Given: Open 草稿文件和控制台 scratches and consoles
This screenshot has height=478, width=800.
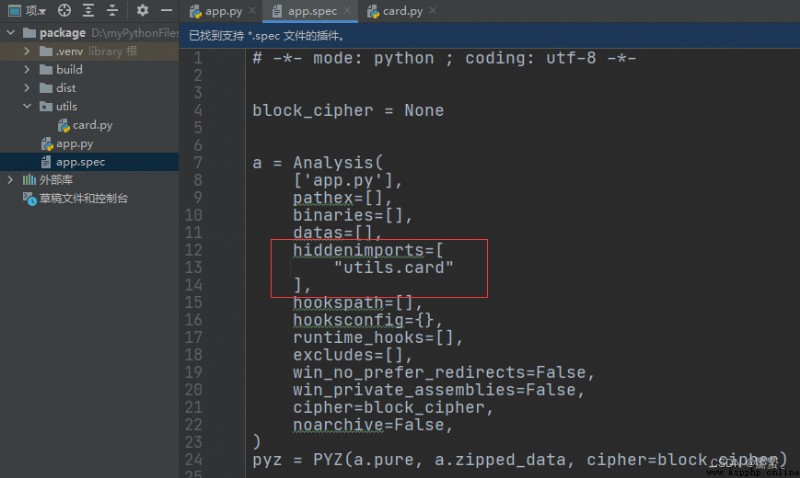Looking at the screenshot, I should (x=89, y=198).
